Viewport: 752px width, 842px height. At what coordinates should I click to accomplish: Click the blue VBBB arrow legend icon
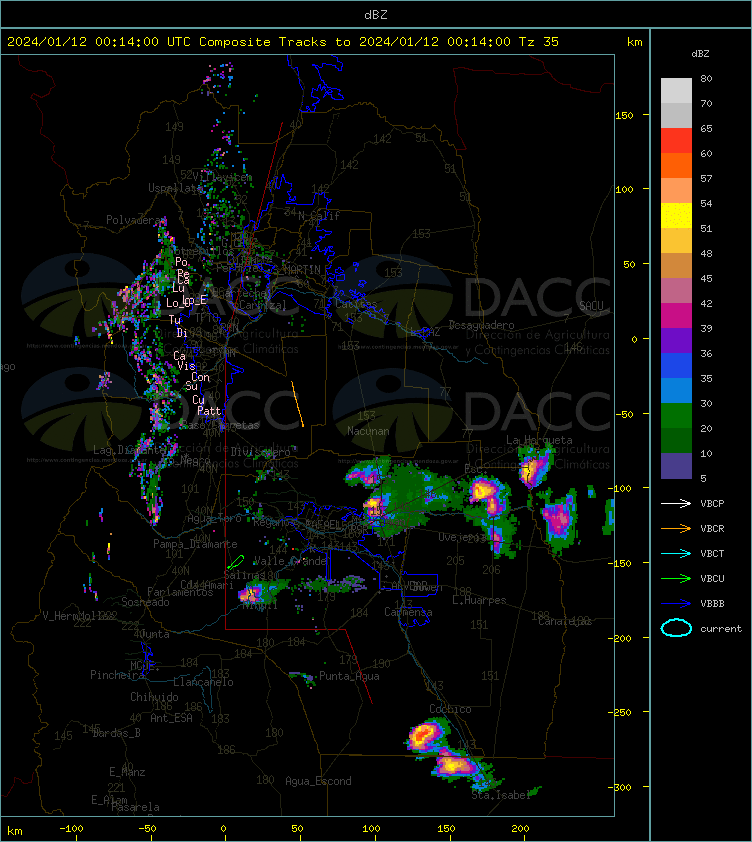click(x=676, y=604)
